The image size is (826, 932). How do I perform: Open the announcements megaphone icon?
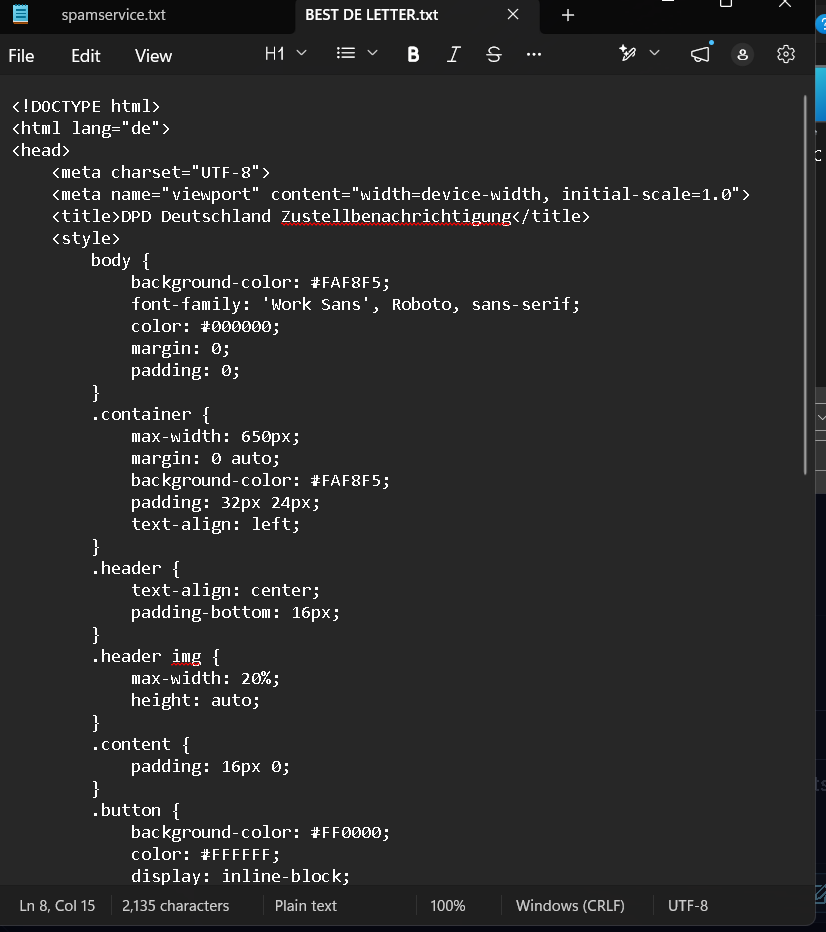[x=701, y=54]
